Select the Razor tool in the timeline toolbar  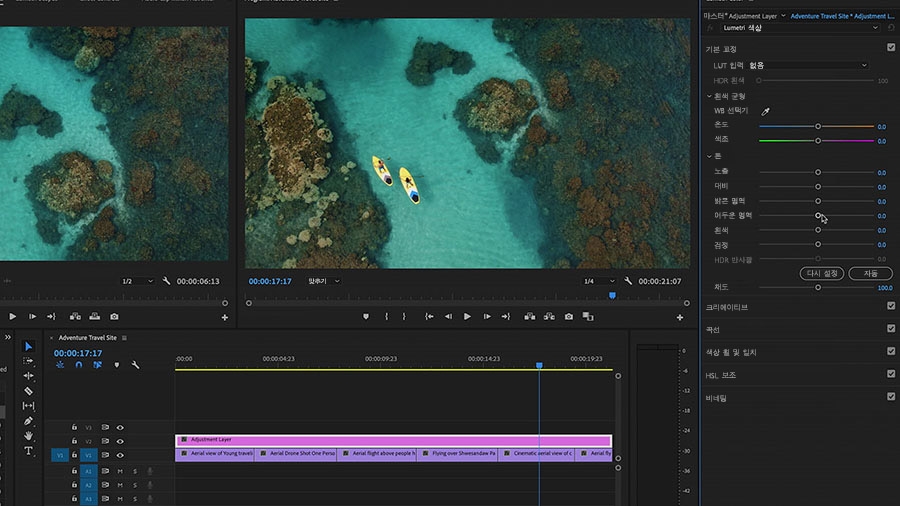pyautogui.click(x=28, y=391)
